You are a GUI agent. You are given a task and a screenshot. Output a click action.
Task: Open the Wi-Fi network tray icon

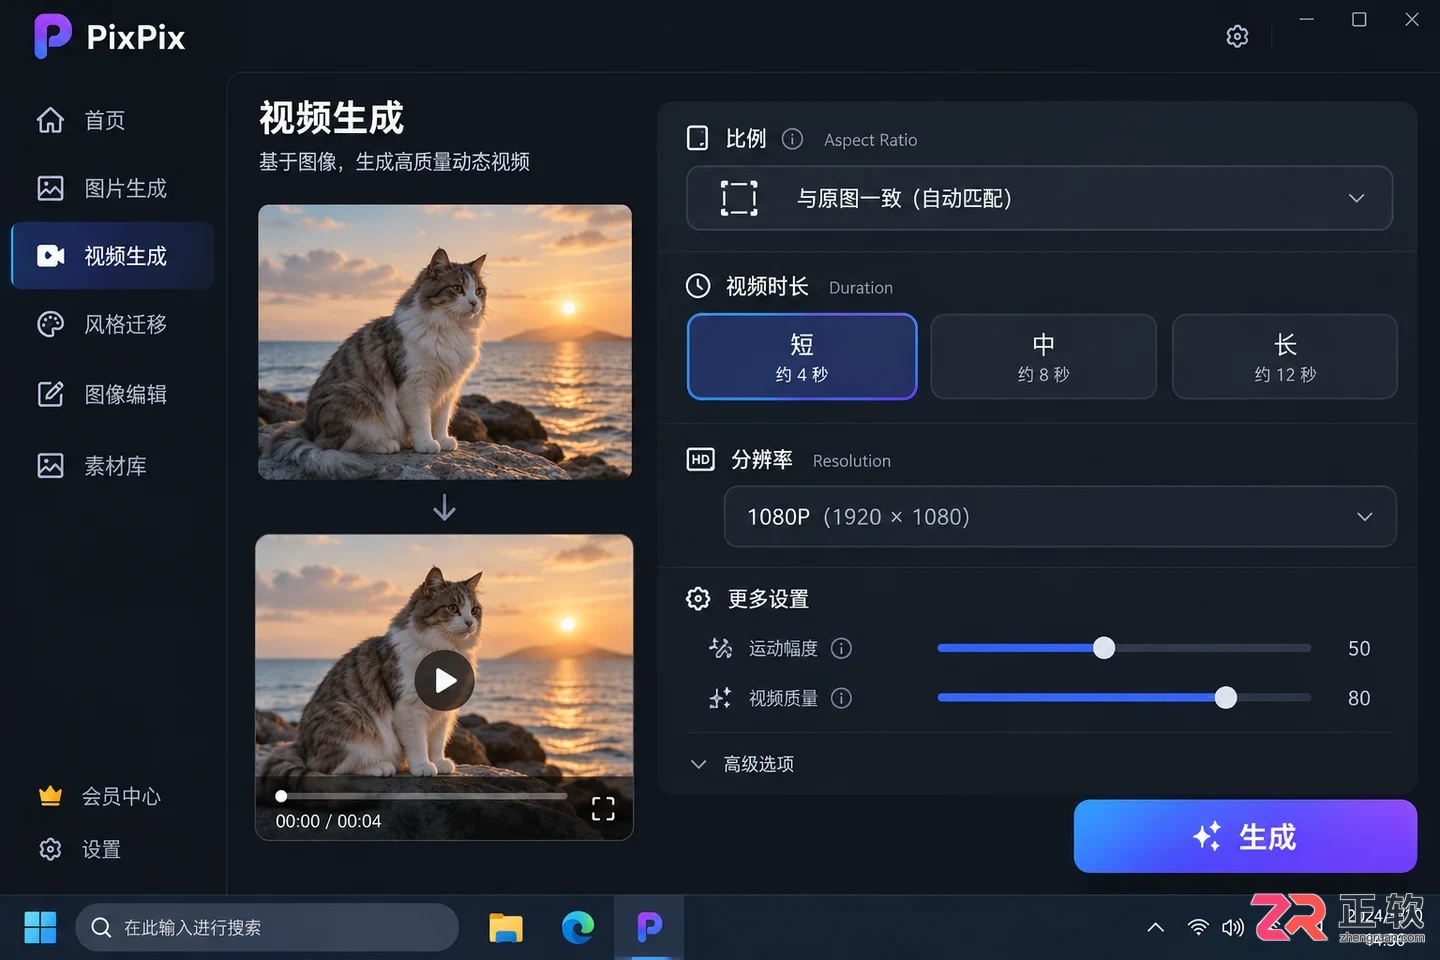[x=1197, y=927]
